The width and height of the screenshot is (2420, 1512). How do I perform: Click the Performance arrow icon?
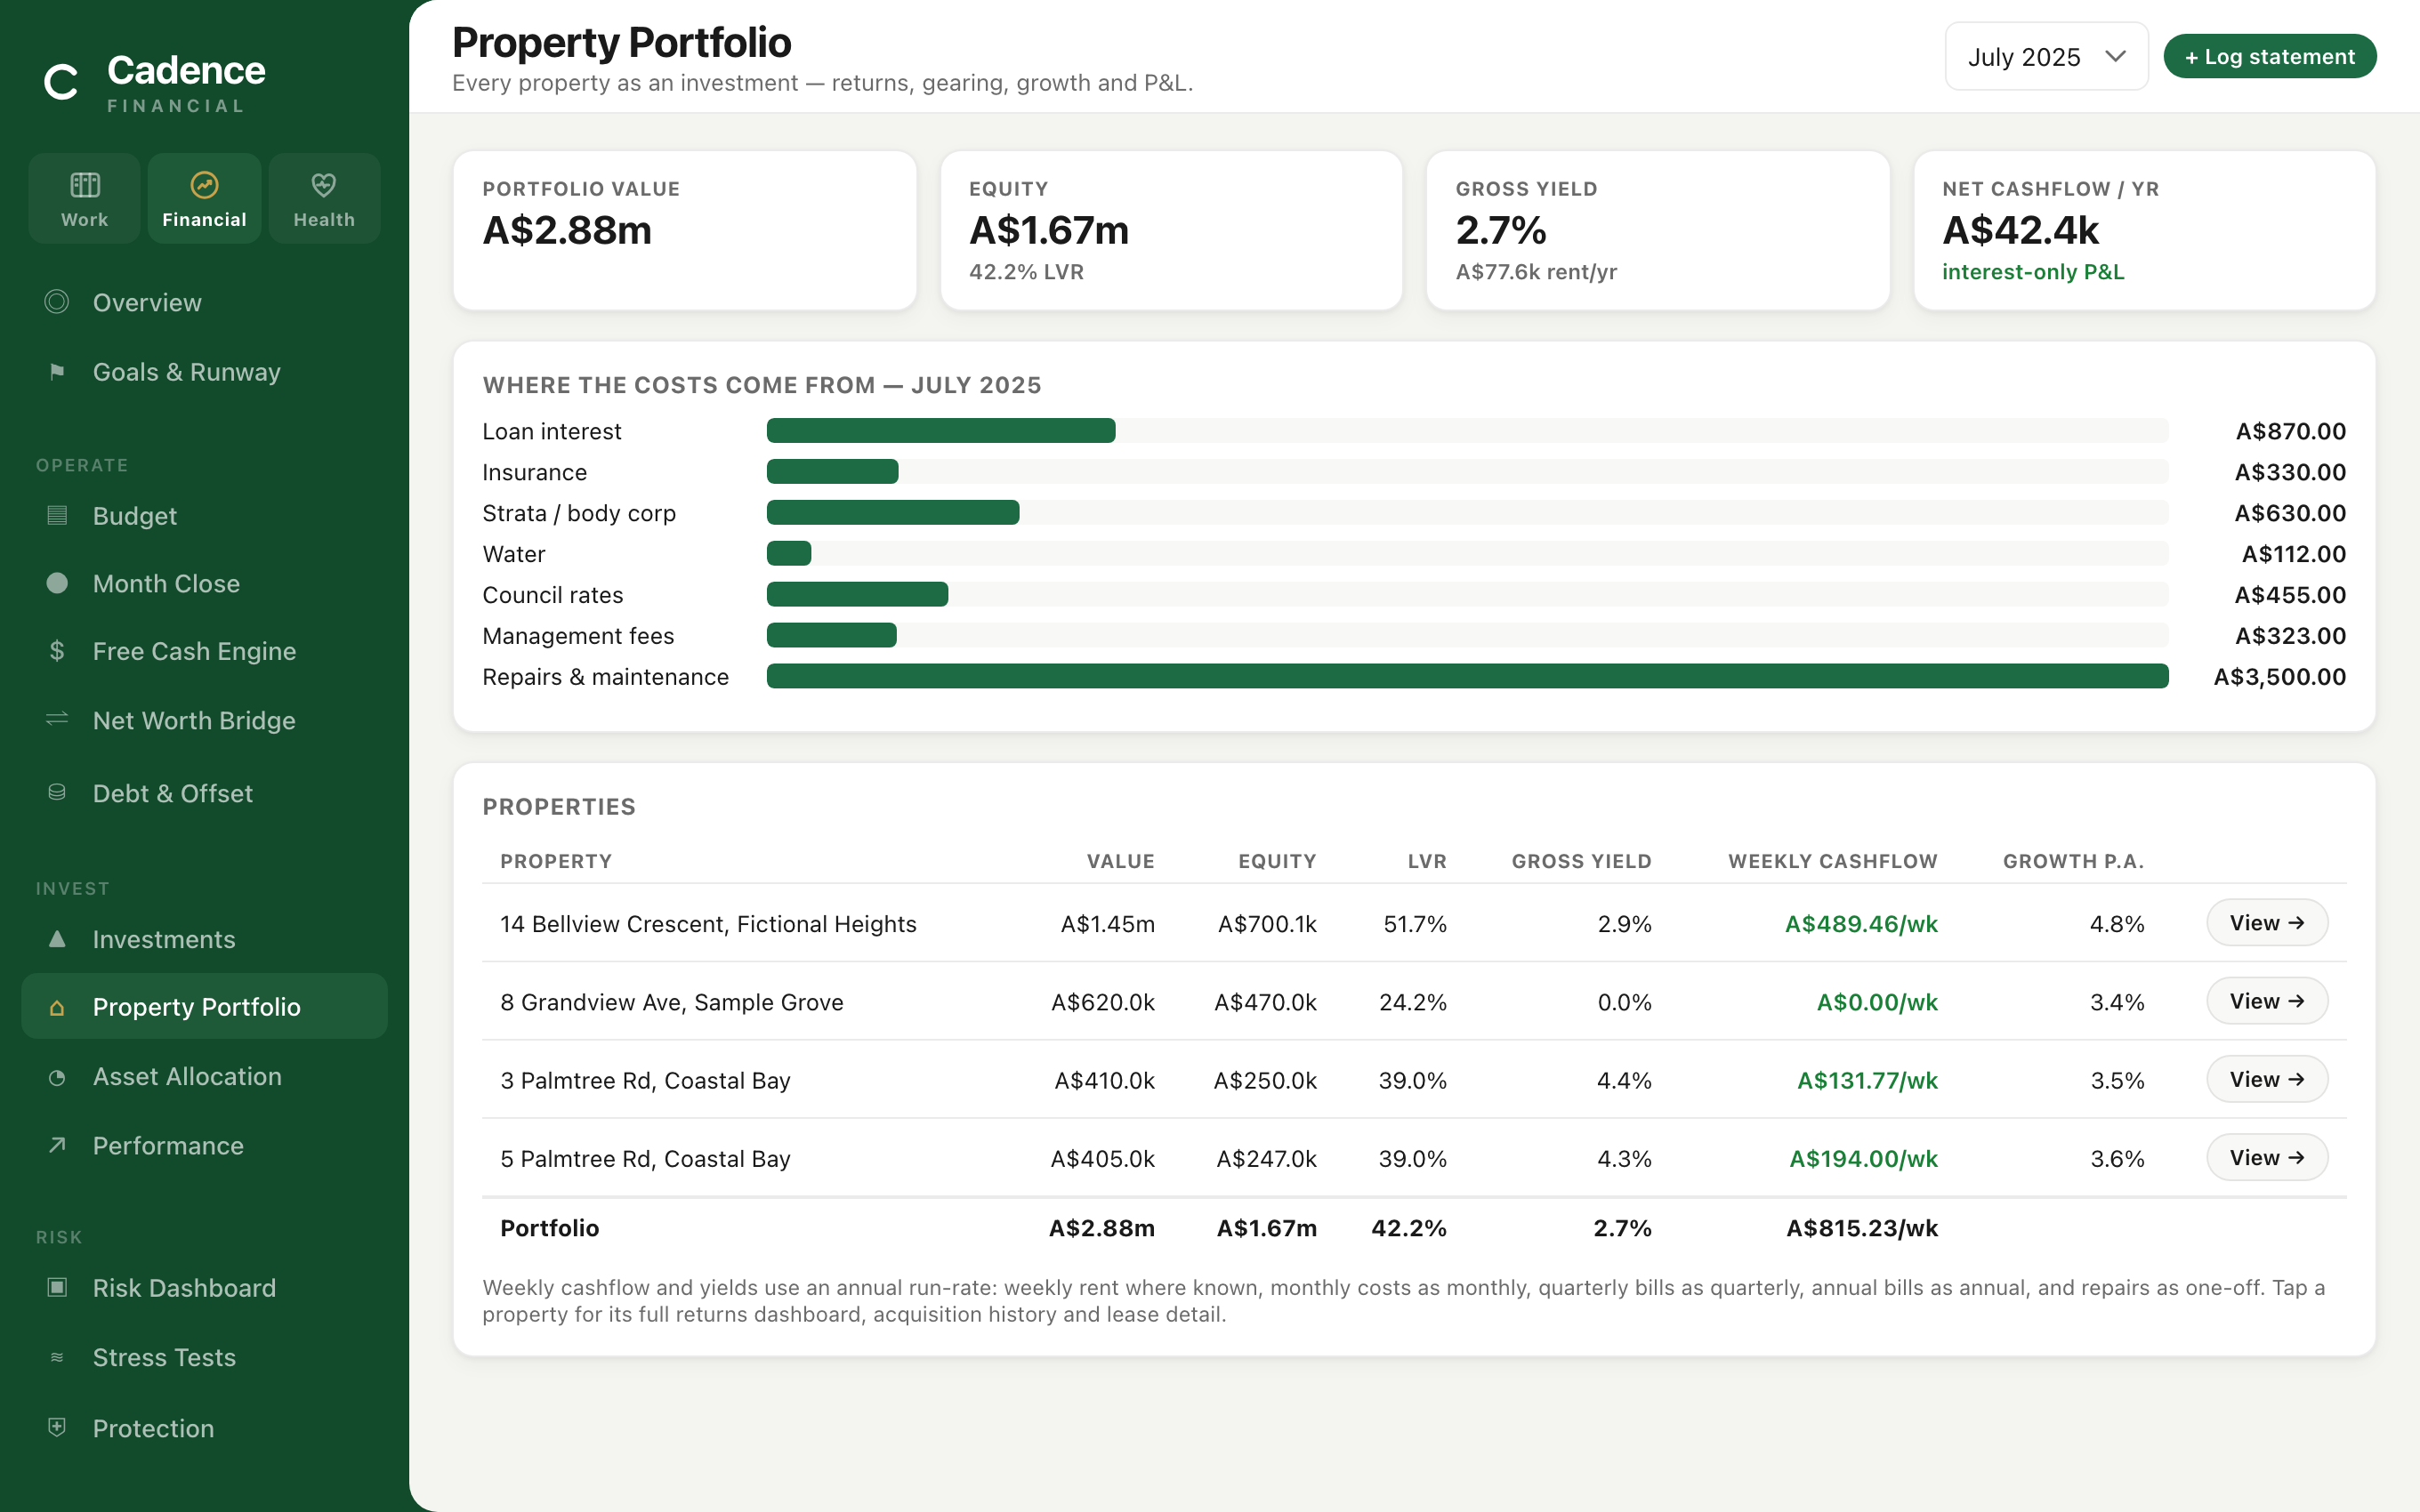57,1145
